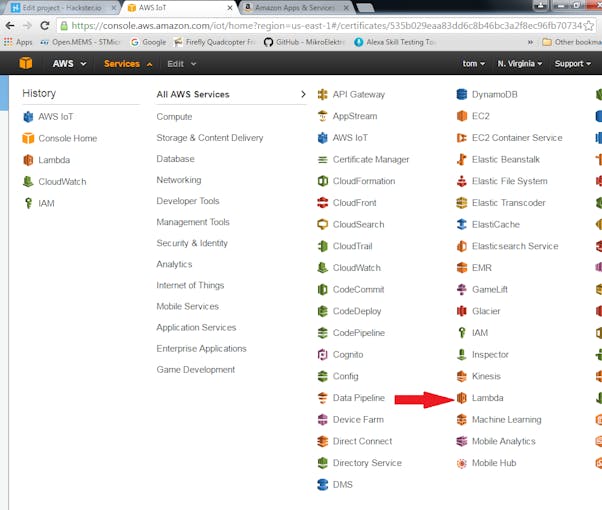602x510 pixels.
Task: Click the GameLift icon
Action: pyautogui.click(x=462, y=290)
